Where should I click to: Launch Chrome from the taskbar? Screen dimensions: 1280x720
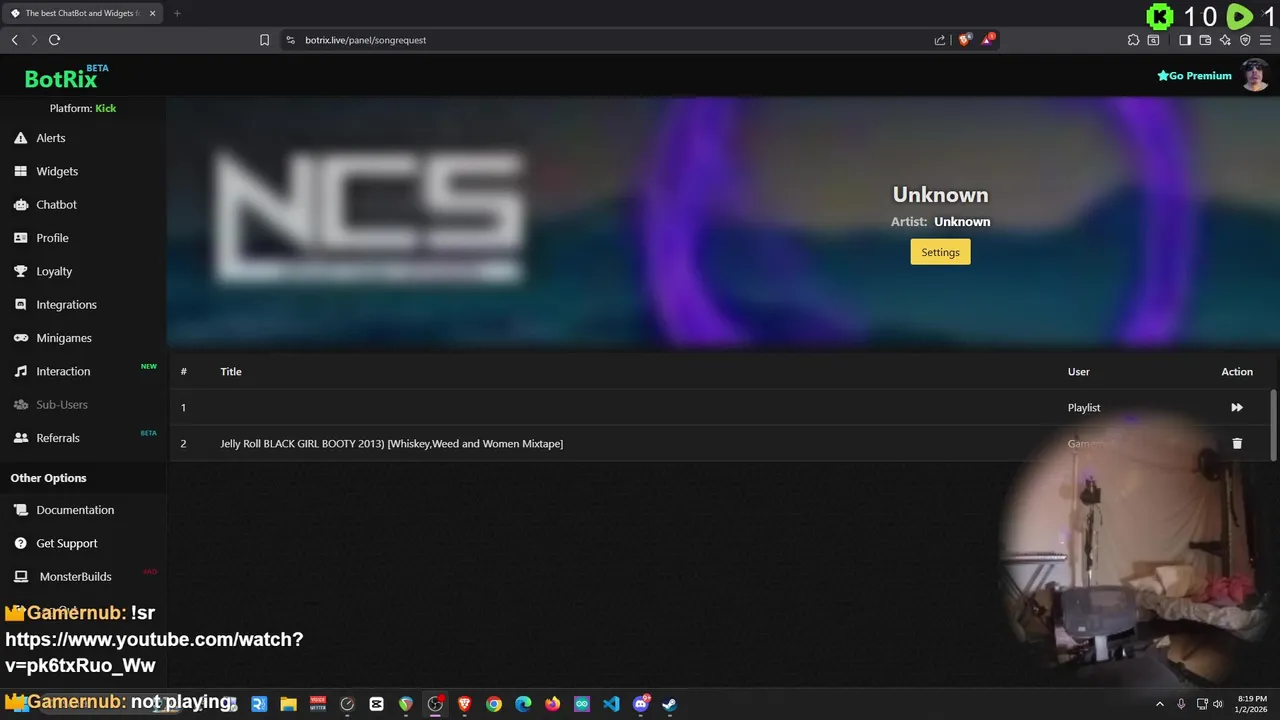(x=493, y=704)
